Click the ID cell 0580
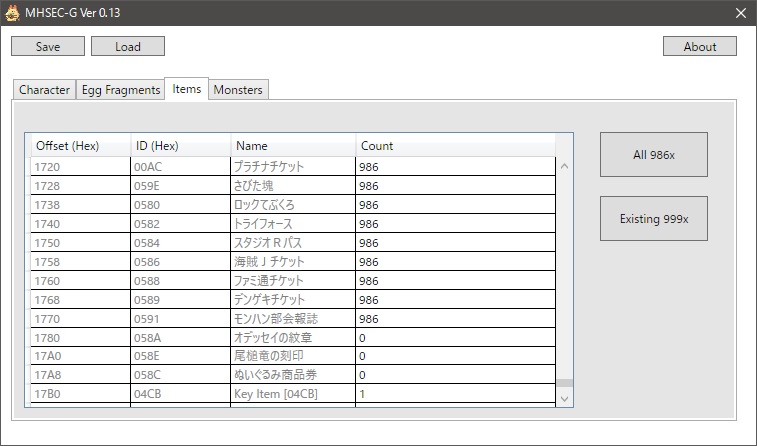Screen dimensions: 757x446 181,205
